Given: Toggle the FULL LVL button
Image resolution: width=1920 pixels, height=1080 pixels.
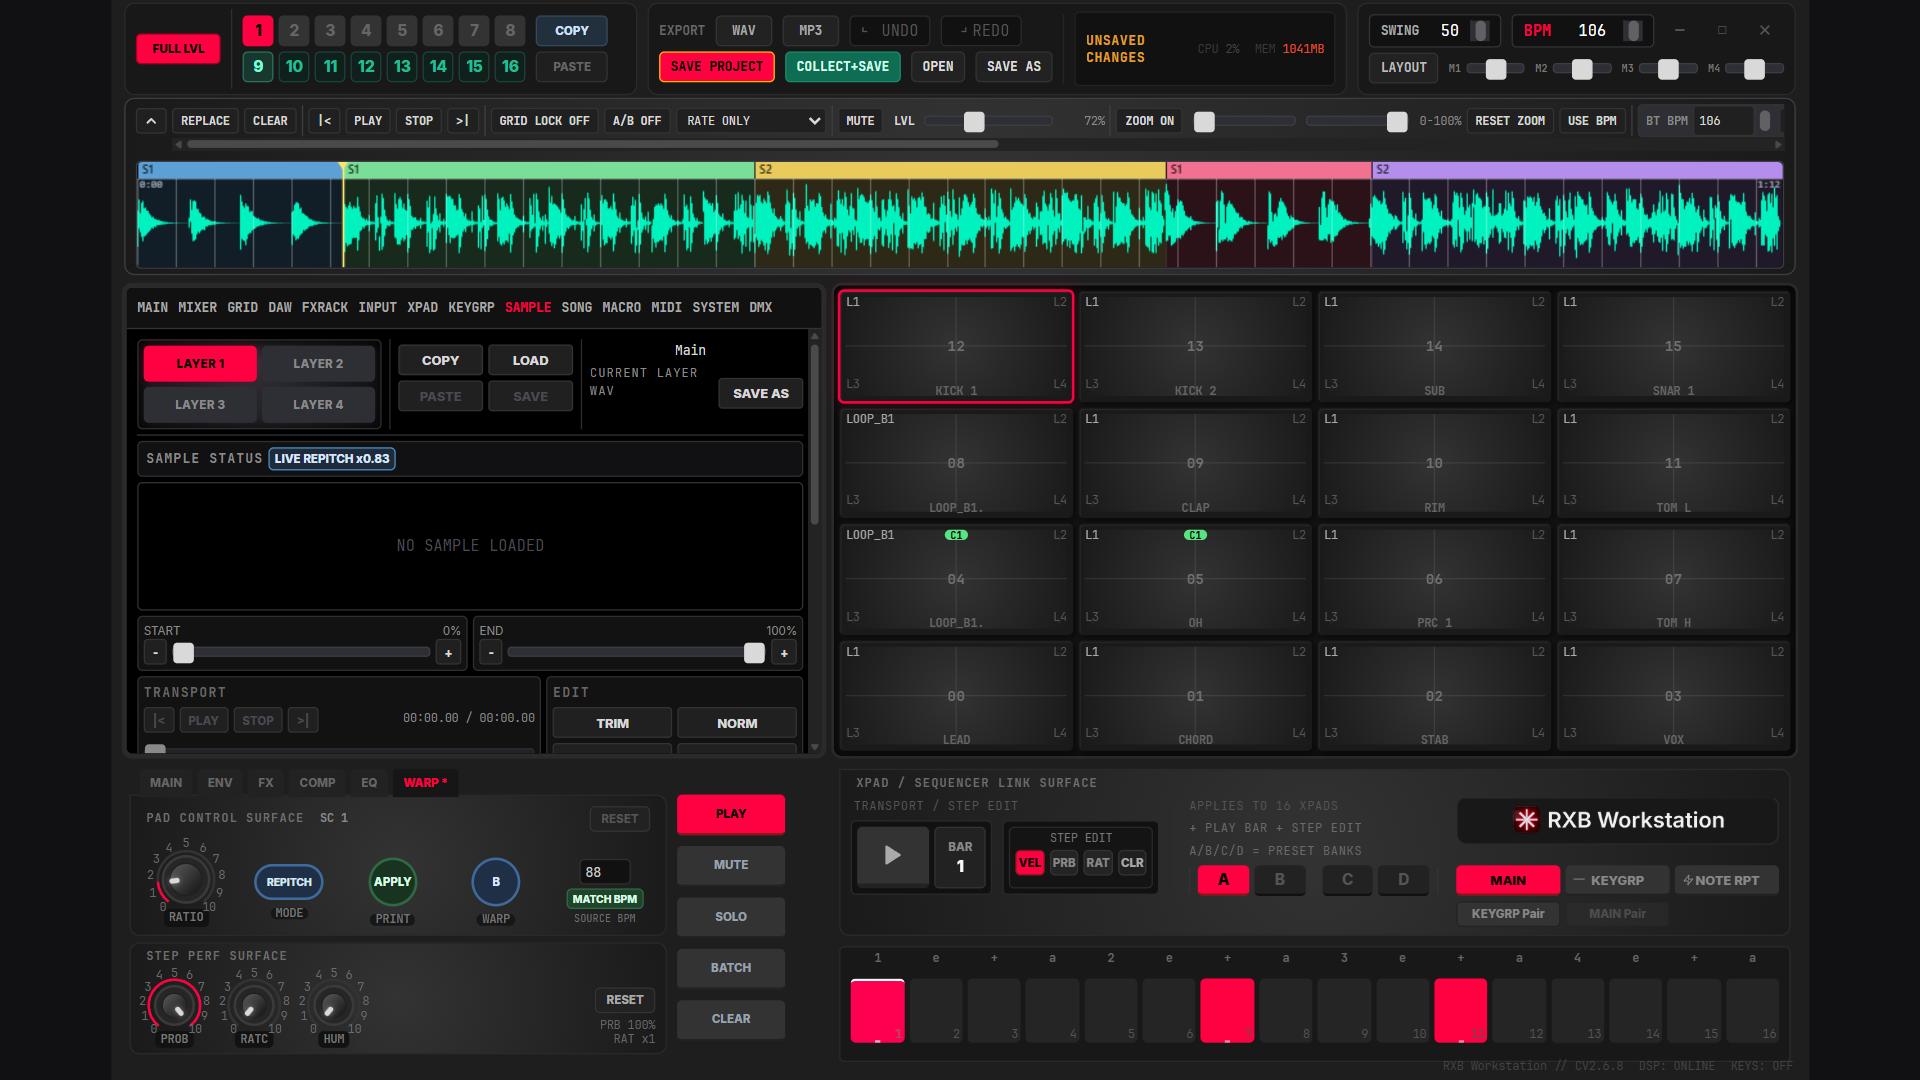Looking at the screenshot, I should click(178, 48).
